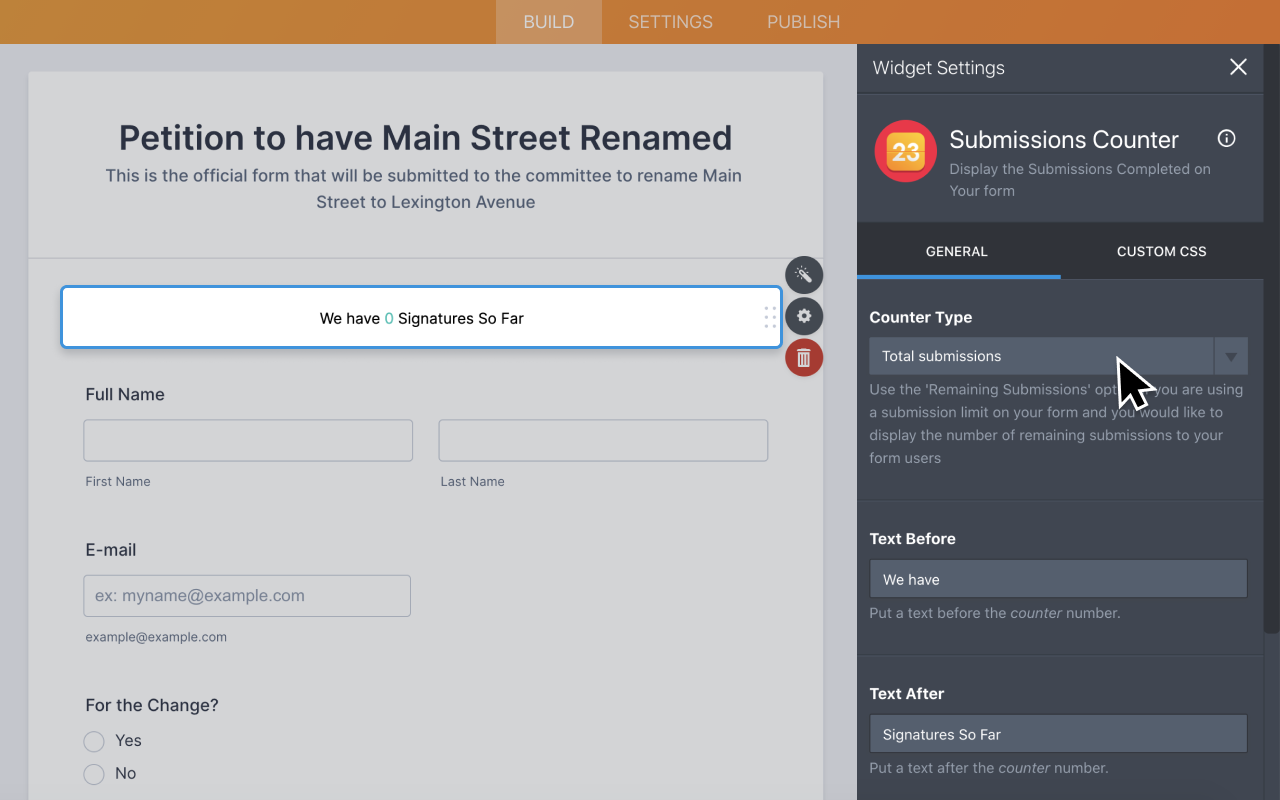Image resolution: width=1280 pixels, height=800 pixels.
Task: Go to the Settings section
Action: coord(669,21)
